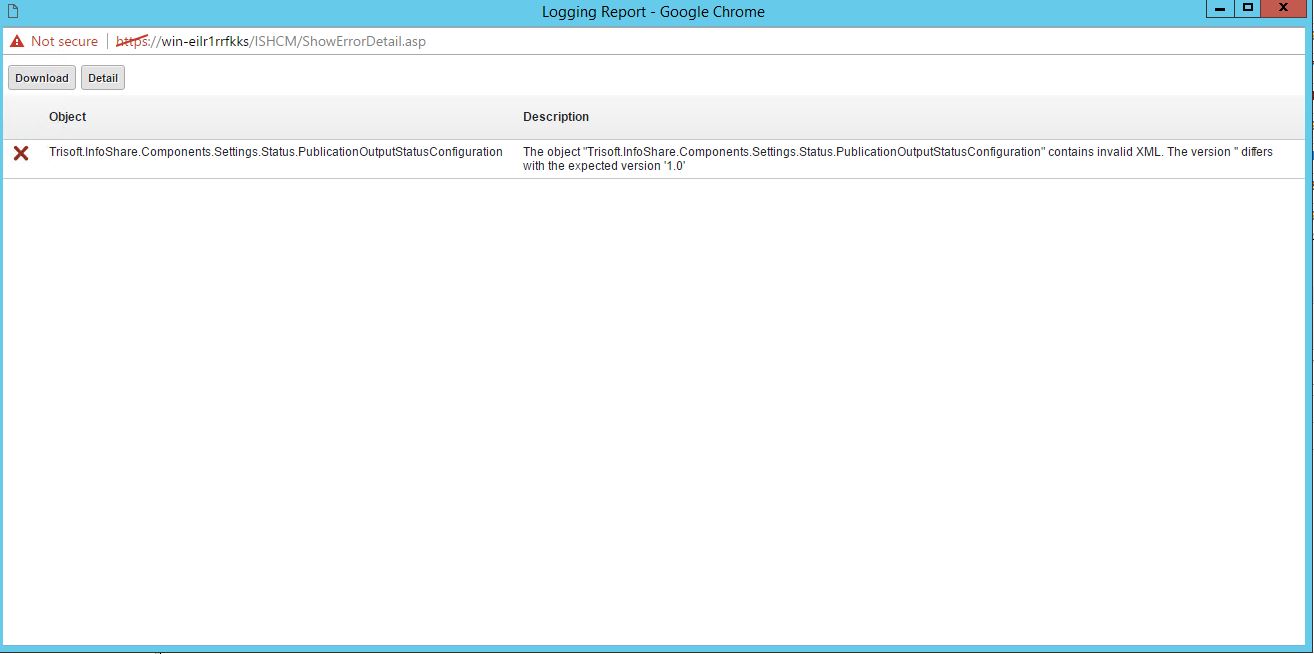Screen dimensions: 1314x654
Task: Click the Not secure warning triangle icon
Action: pyautogui.click(x=17, y=42)
